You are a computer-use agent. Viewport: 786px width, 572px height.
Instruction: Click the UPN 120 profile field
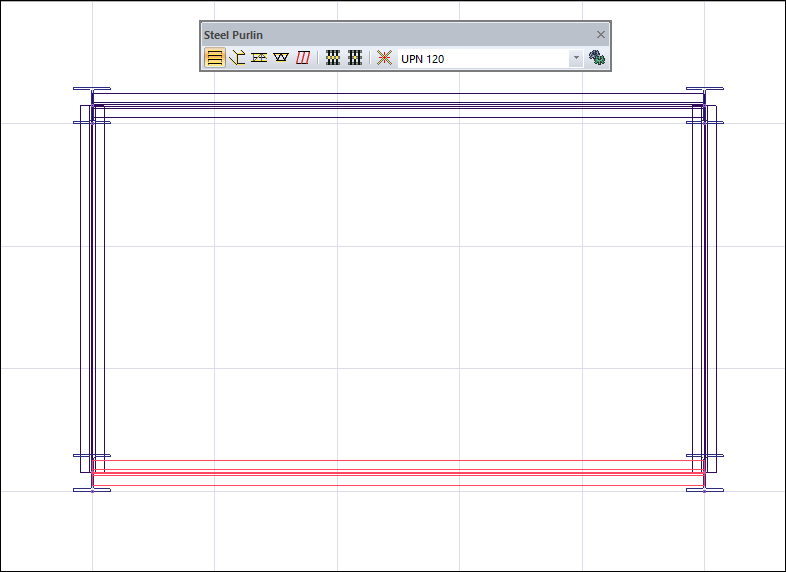(483, 58)
